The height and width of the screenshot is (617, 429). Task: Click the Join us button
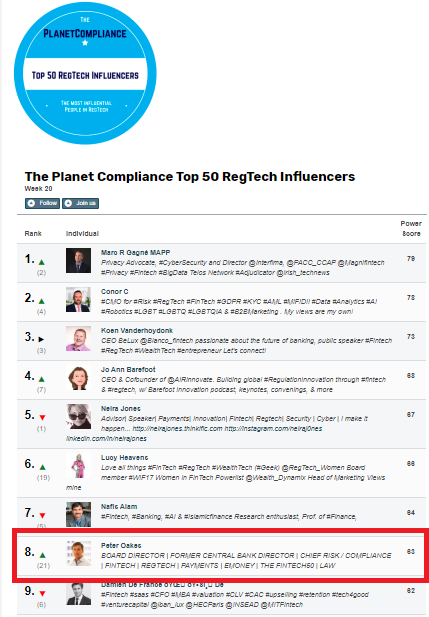(80, 203)
